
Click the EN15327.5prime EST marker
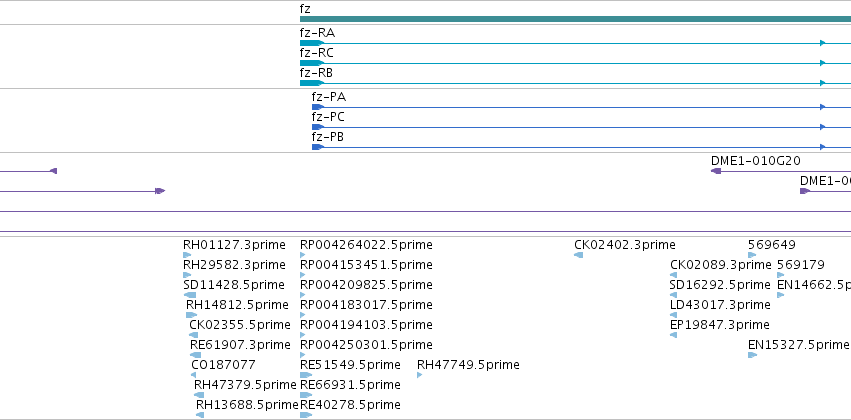coord(752,355)
